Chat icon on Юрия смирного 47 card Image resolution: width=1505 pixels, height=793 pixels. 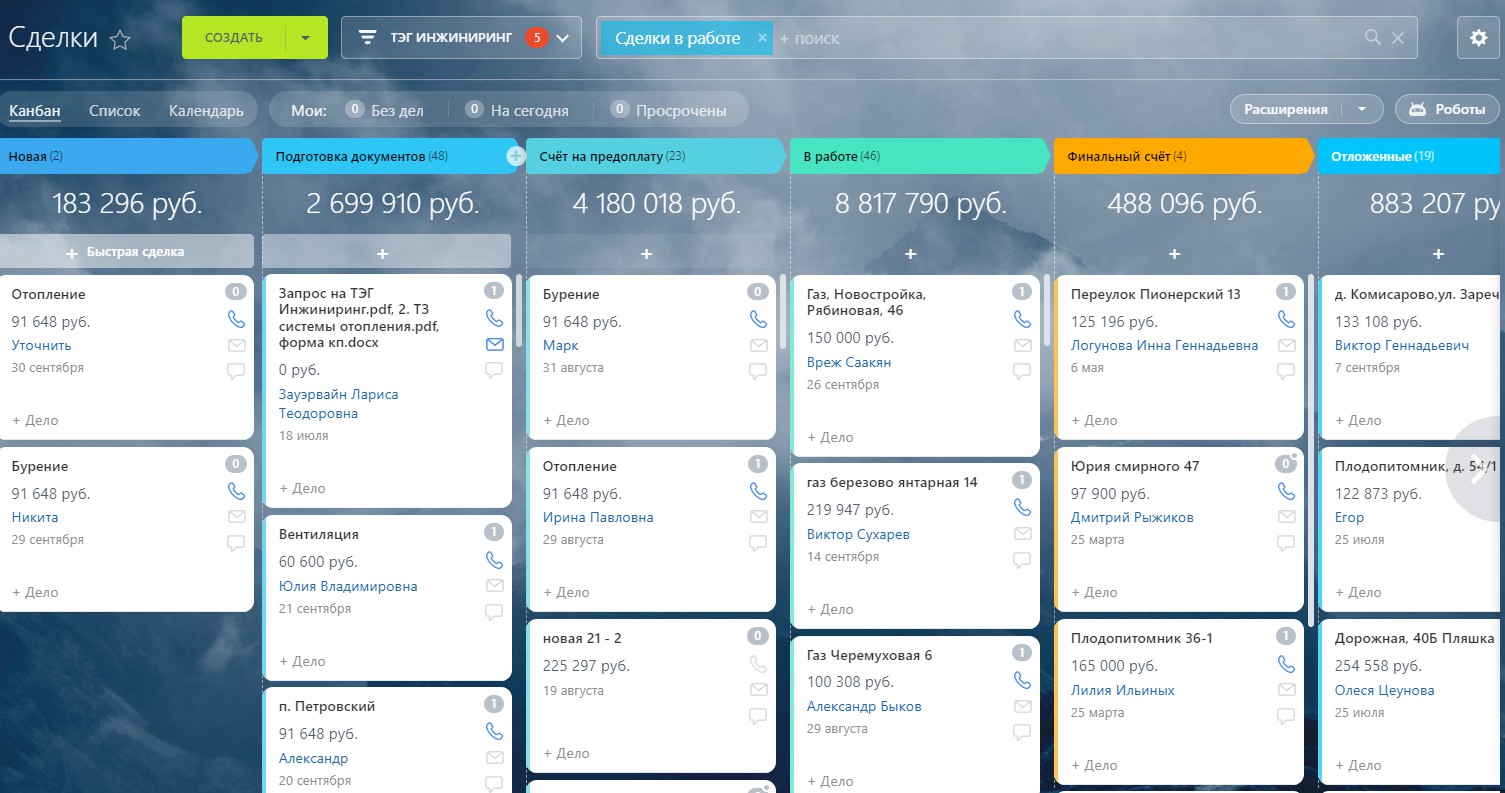[x=1286, y=544]
